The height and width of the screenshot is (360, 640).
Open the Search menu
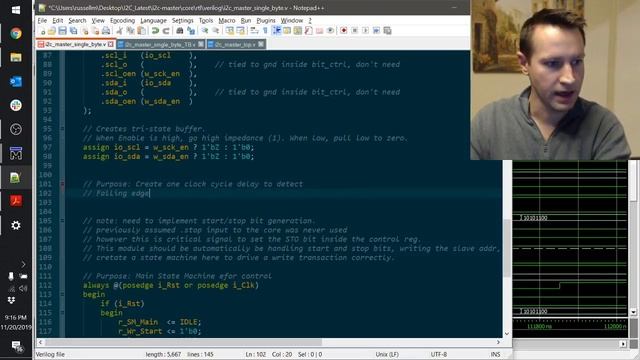click(77, 20)
